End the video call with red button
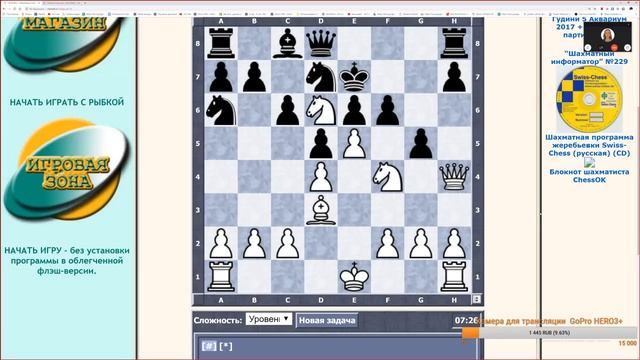 click(614, 47)
